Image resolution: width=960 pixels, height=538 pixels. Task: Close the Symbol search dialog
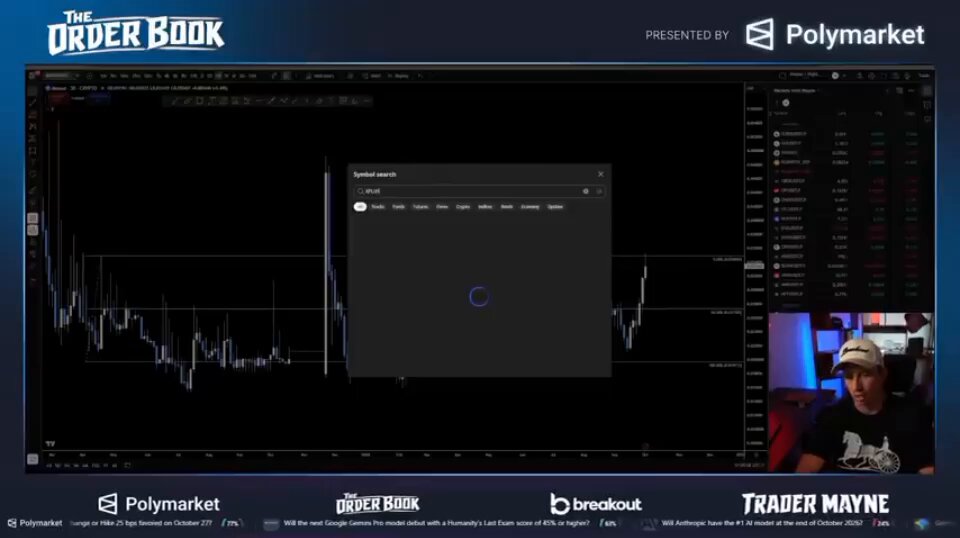point(601,174)
